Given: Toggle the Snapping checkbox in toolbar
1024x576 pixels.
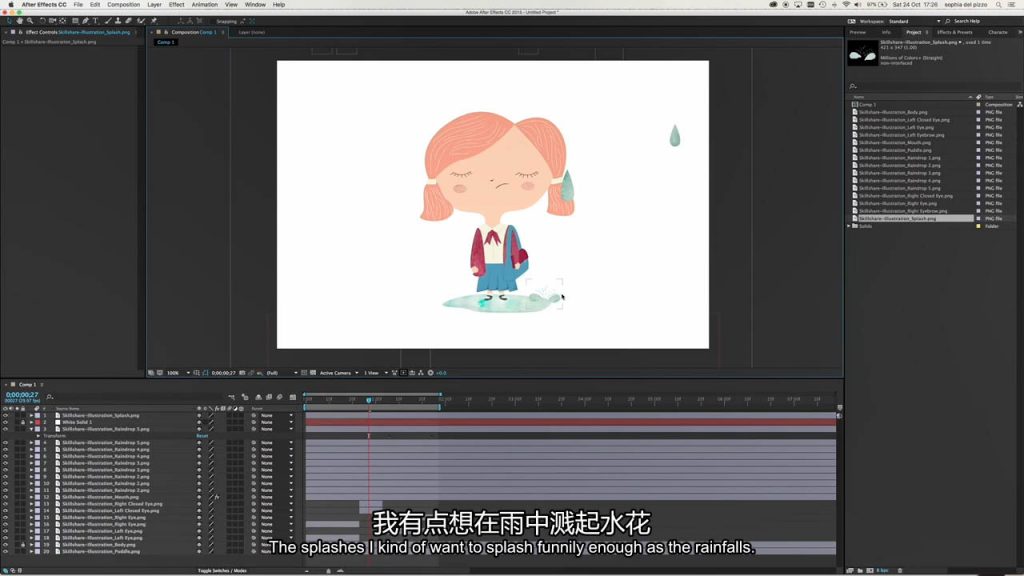Looking at the screenshot, I should click(226, 21).
